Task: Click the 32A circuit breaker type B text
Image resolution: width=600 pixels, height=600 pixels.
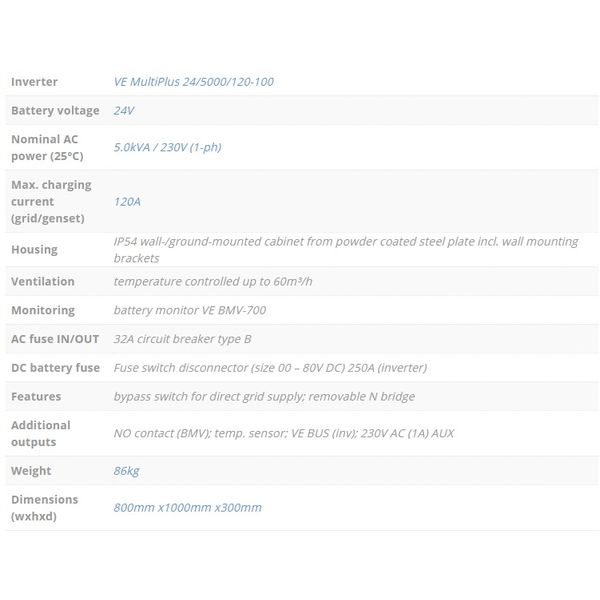Action: (183, 339)
